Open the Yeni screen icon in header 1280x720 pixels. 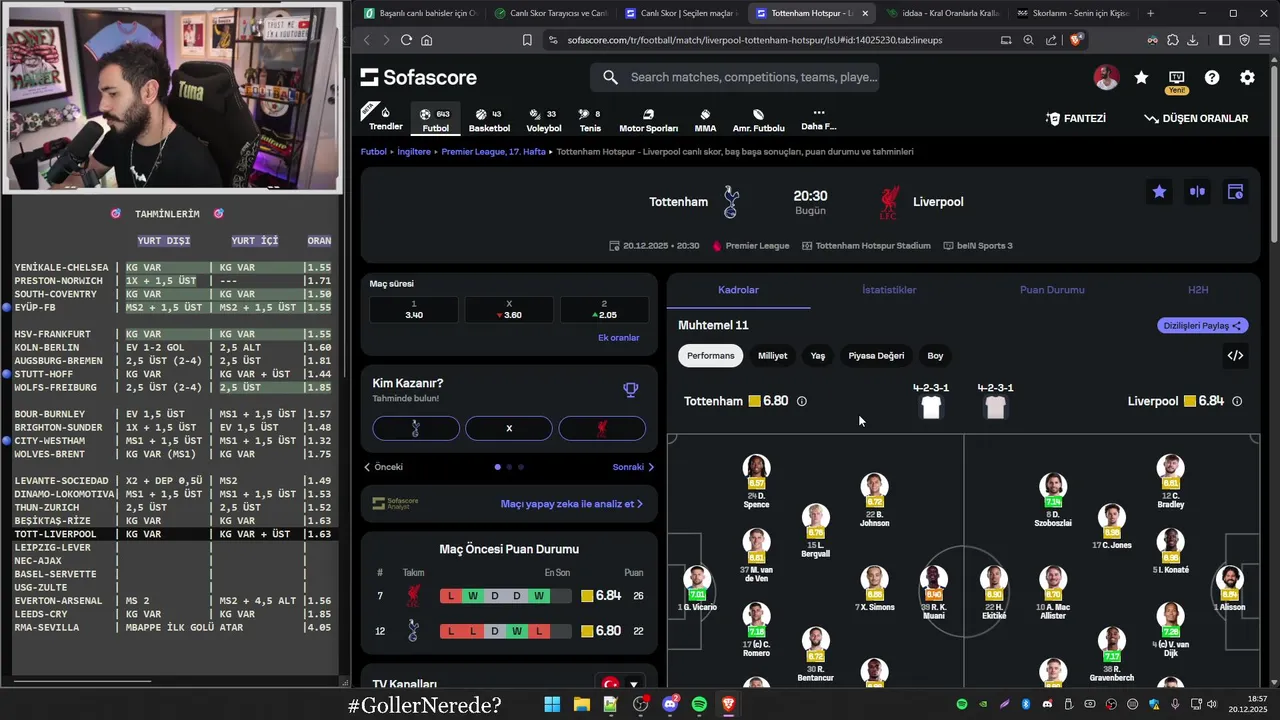(x=1177, y=81)
